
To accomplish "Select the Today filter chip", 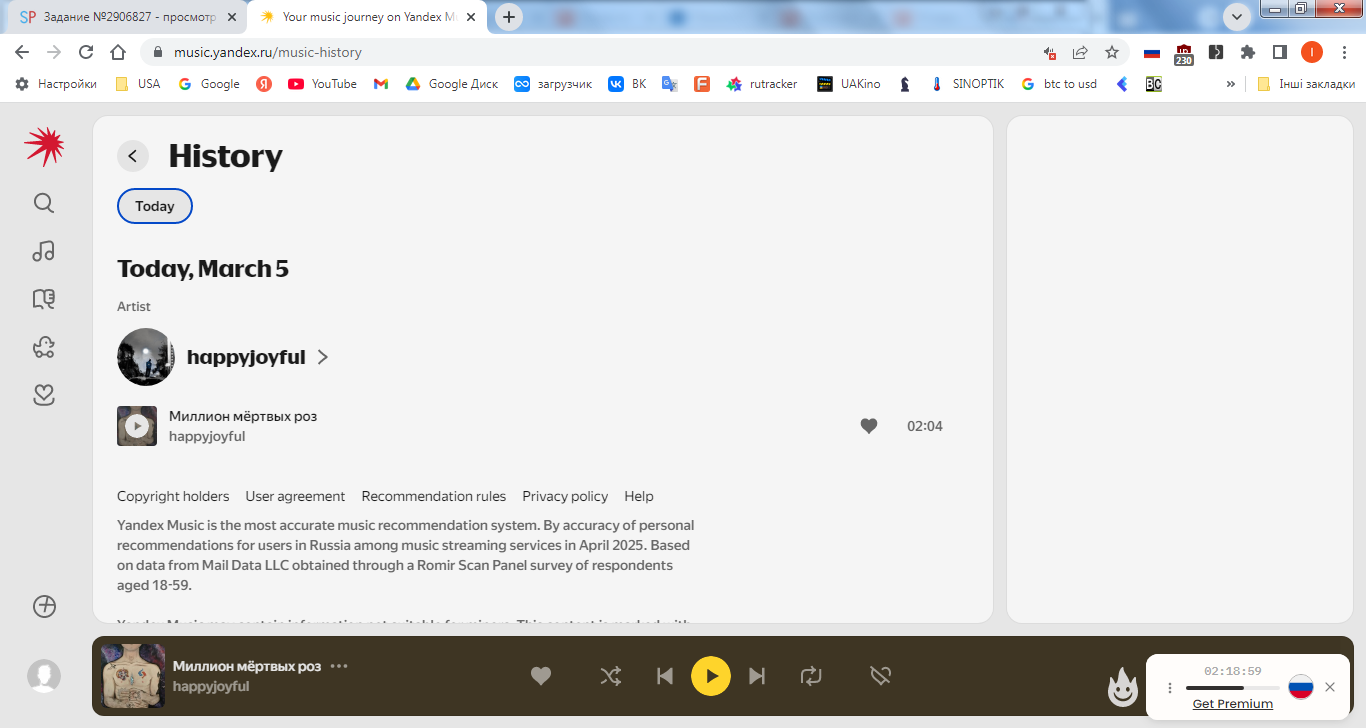I will [x=155, y=206].
